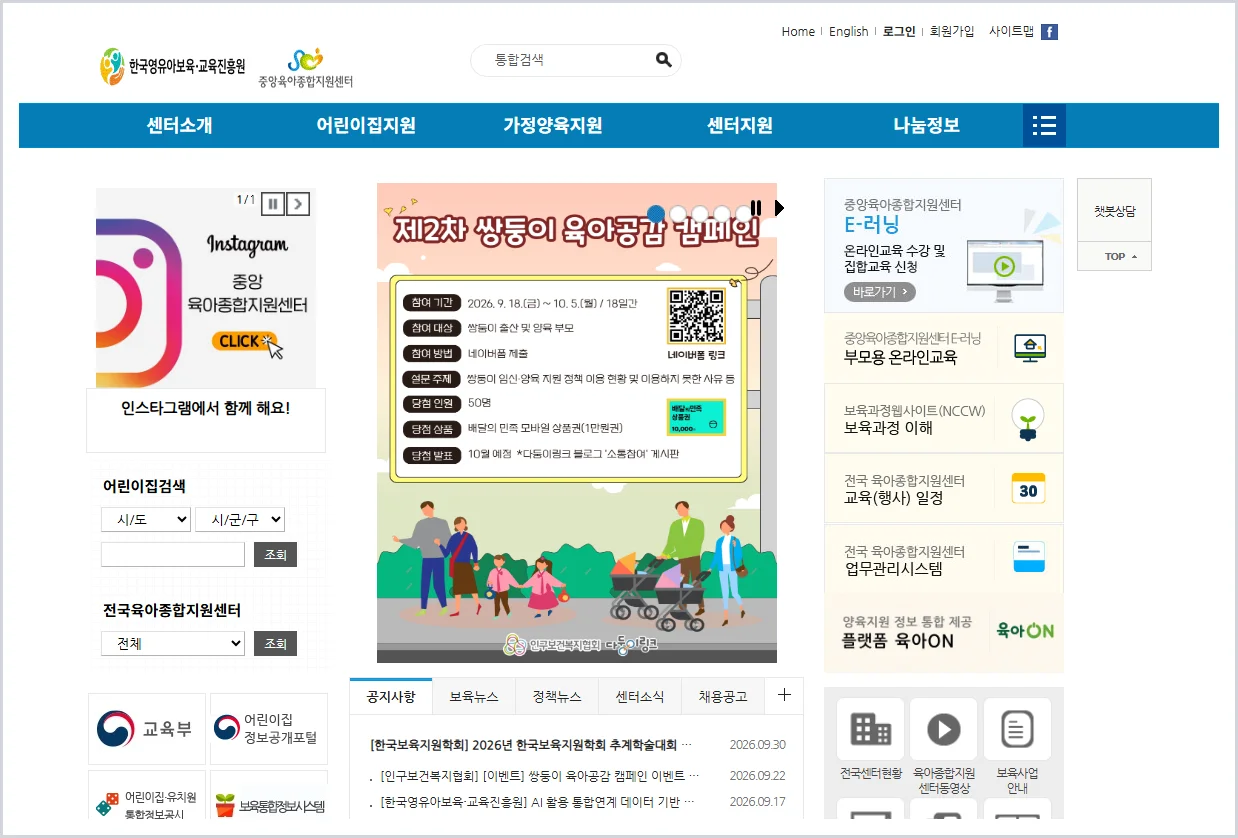
Task: Open notice 쌍둥이 육아공감 캠페인 이벤트
Action: pos(540,776)
